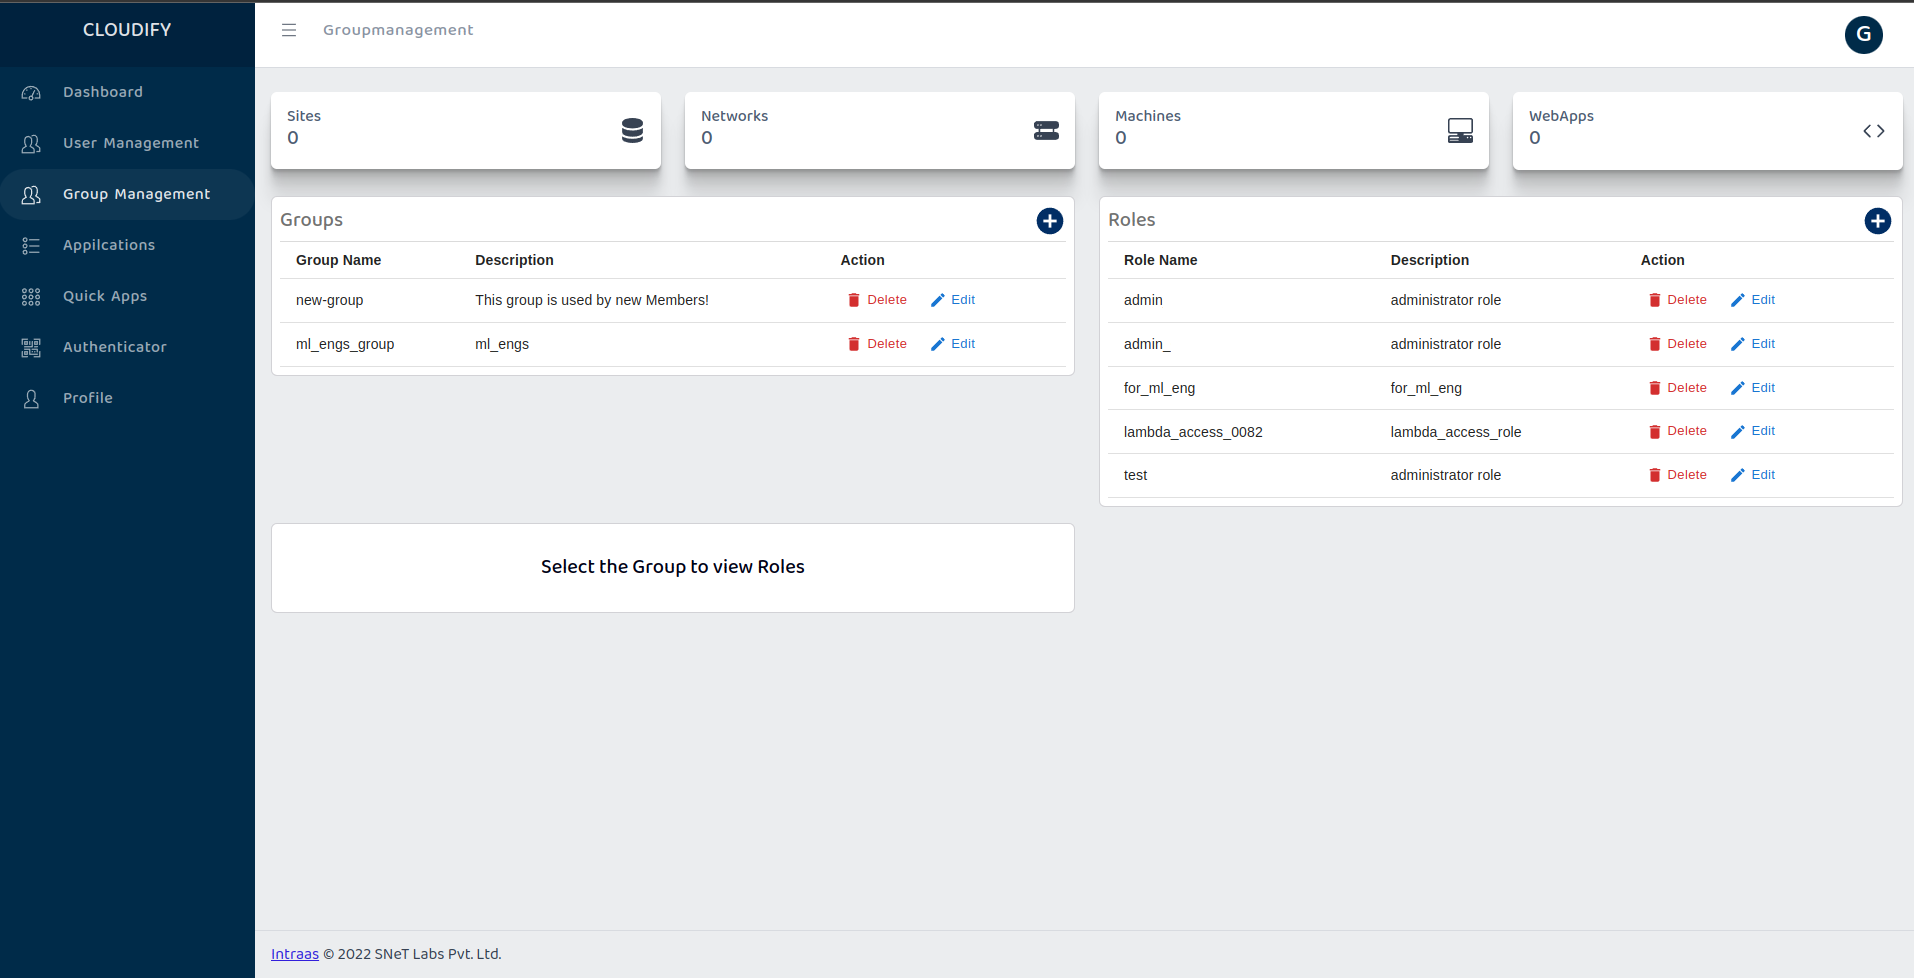
Task: Click 'This group is used by new Members!' description
Action: 592,300
